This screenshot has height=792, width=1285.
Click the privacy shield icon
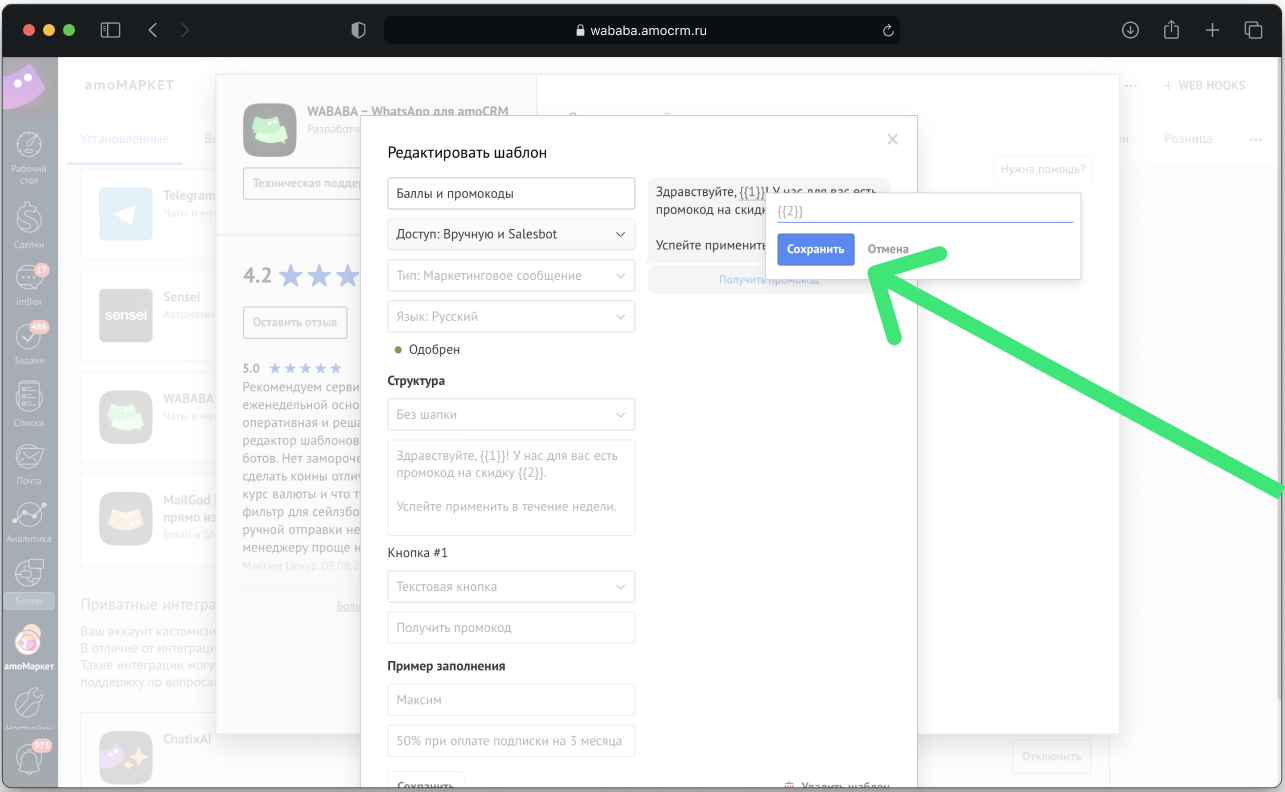358,30
